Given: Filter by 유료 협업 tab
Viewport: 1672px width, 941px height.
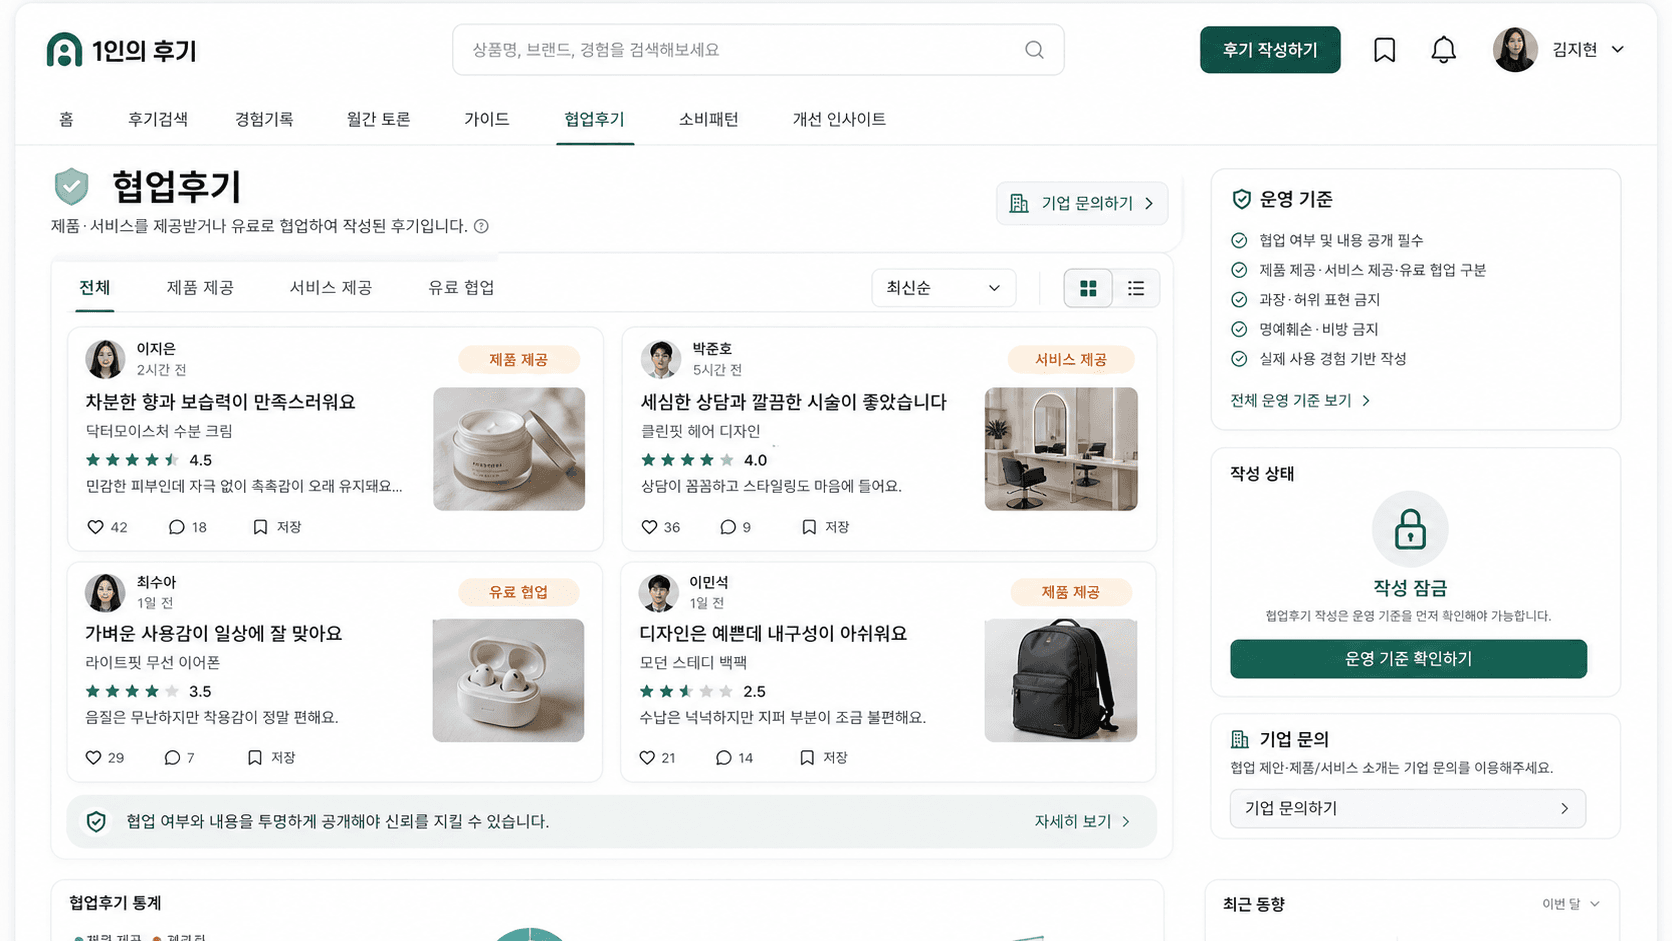Looking at the screenshot, I should (461, 288).
